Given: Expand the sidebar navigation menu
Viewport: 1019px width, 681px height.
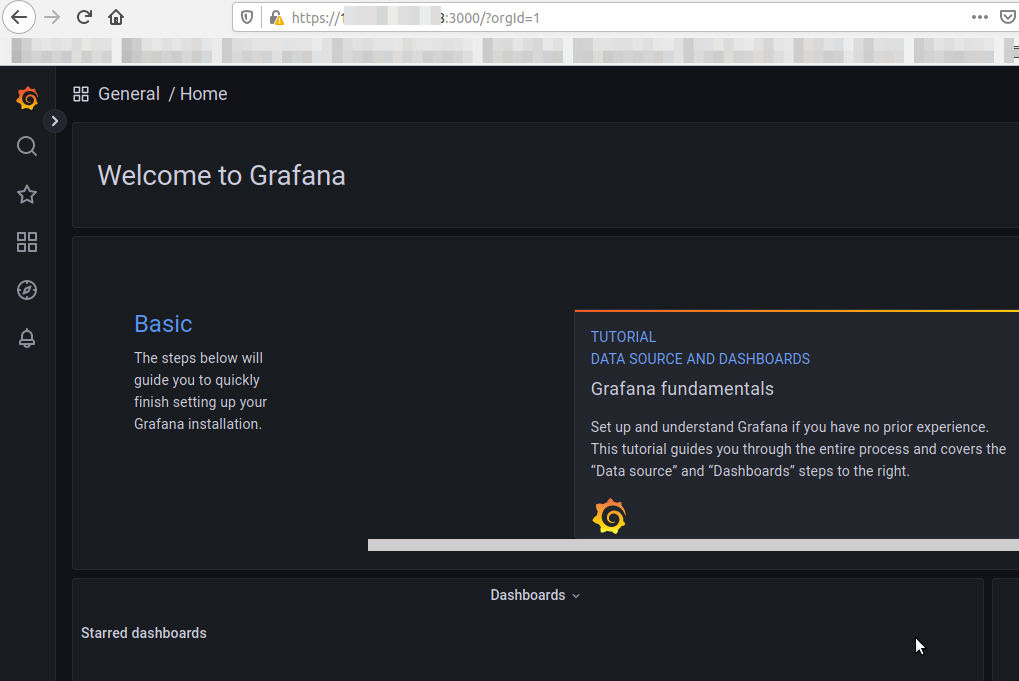Looking at the screenshot, I should click(x=55, y=121).
